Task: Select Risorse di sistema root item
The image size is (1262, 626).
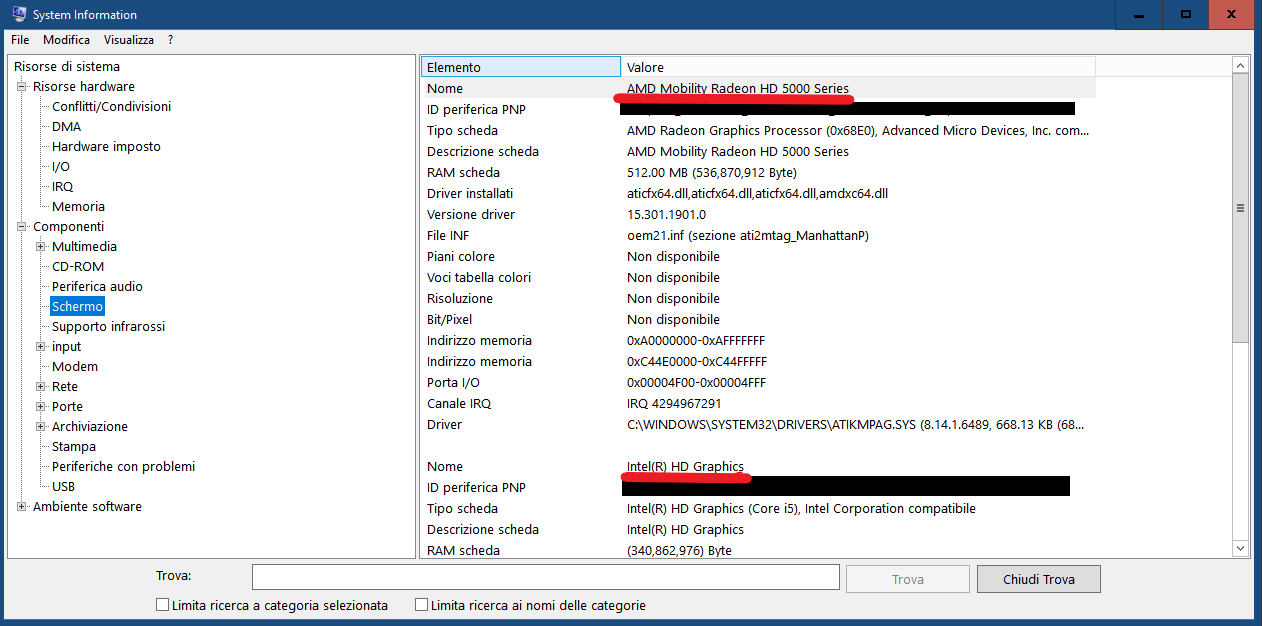Action: click(67, 67)
